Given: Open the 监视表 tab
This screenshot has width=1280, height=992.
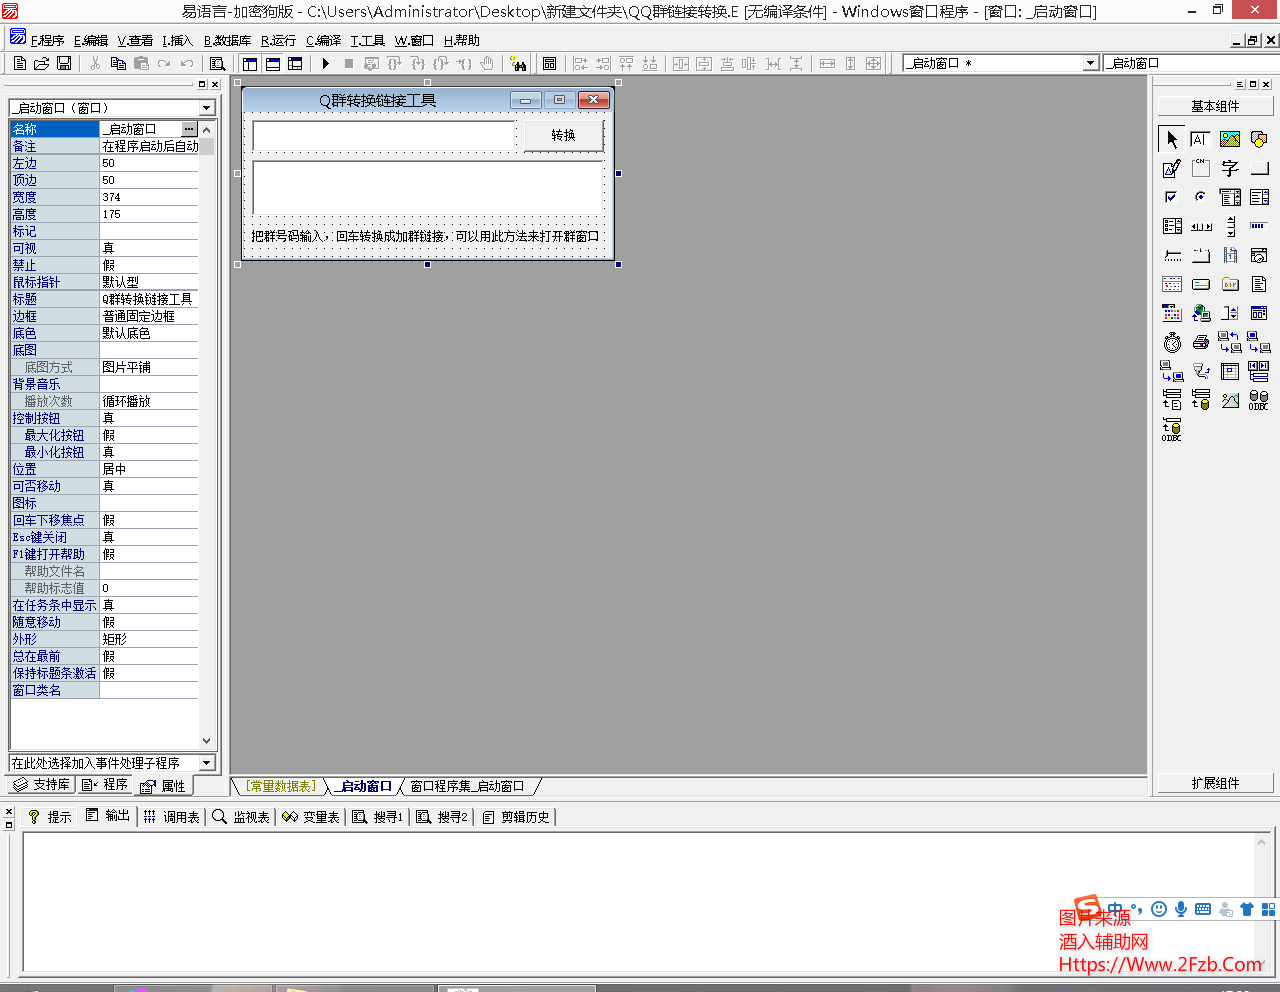Looking at the screenshot, I should pyautogui.click(x=241, y=817).
